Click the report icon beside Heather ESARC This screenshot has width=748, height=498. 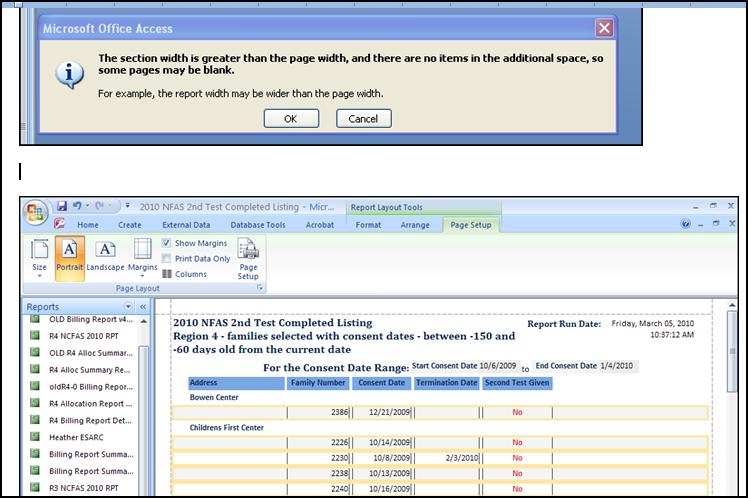tap(35, 436)
